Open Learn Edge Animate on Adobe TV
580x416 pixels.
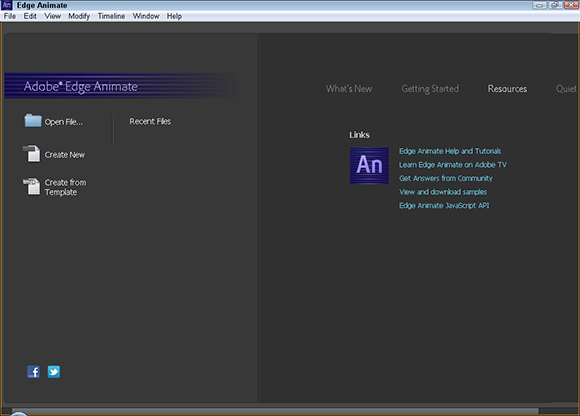click(x=453, y=165)
